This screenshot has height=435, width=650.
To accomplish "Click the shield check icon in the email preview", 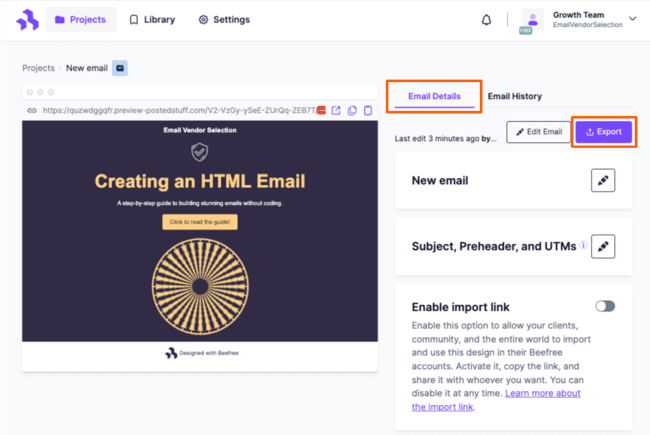I will click(x=199, y=152).
